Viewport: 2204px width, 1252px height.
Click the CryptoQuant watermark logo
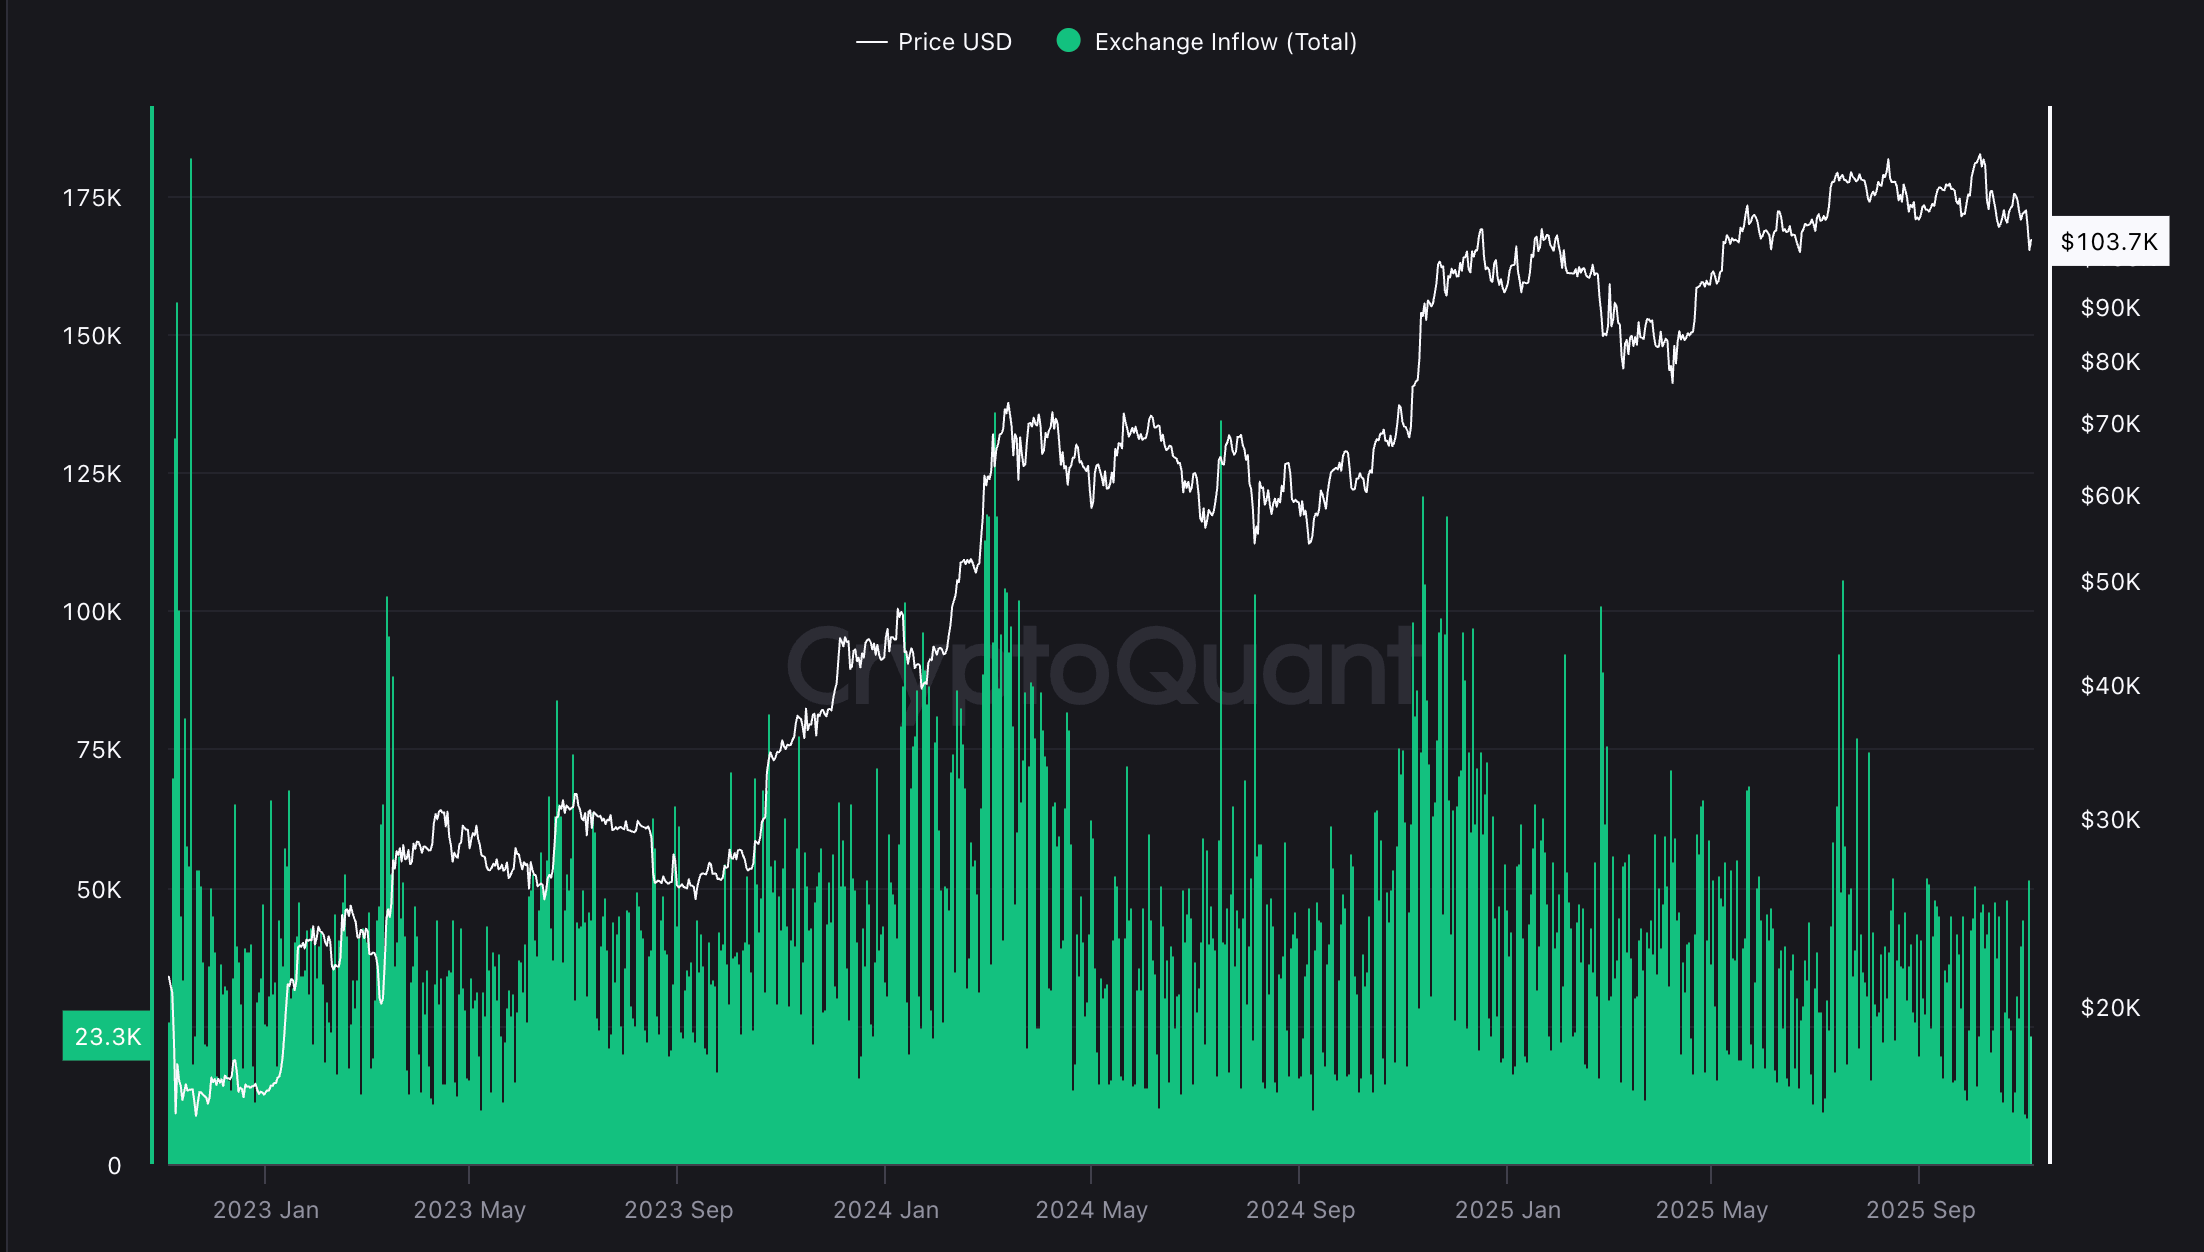tap(1100, 665)
